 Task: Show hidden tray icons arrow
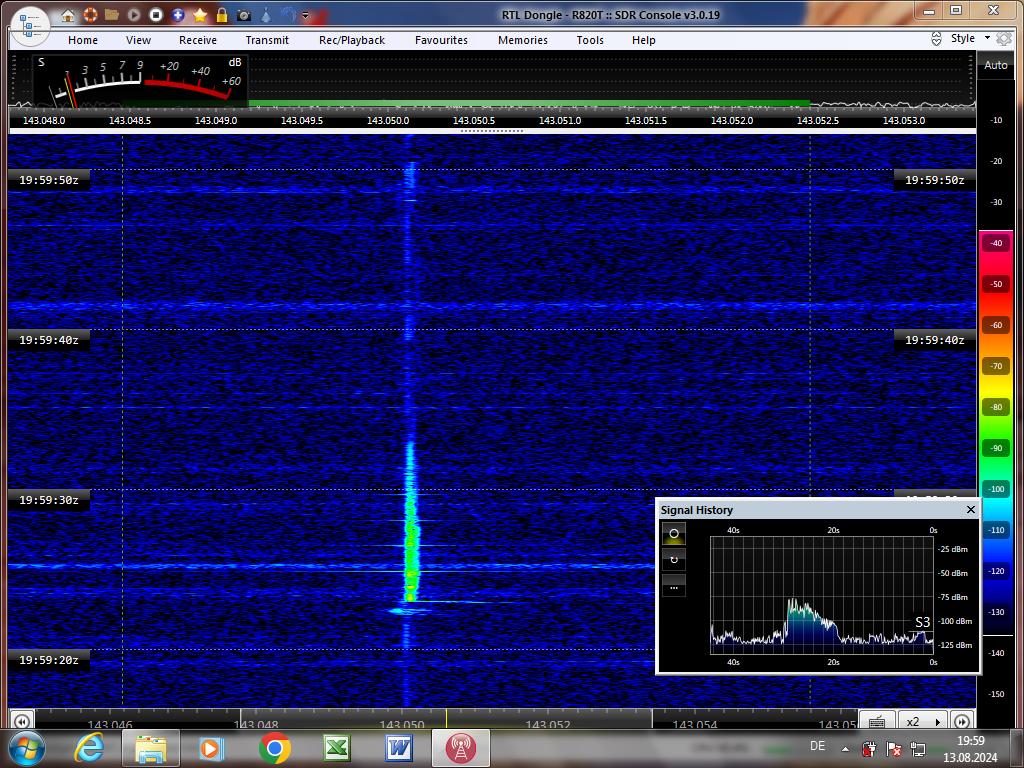(x=845, y=749)
